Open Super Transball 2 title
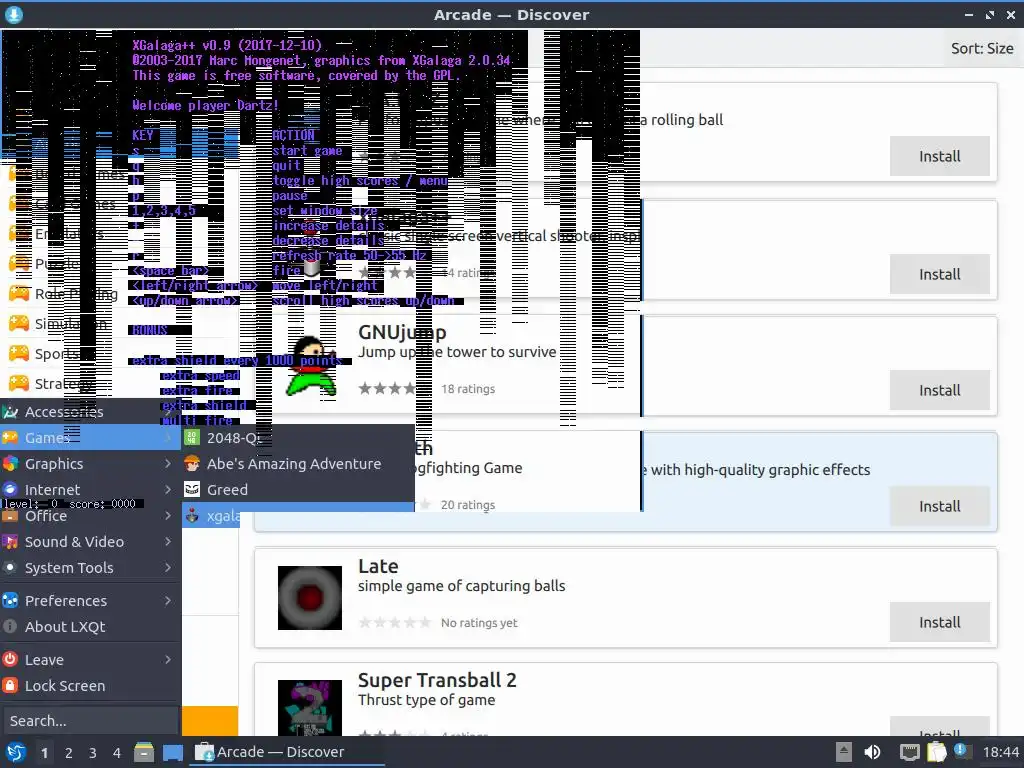 (x=437, y=680)
